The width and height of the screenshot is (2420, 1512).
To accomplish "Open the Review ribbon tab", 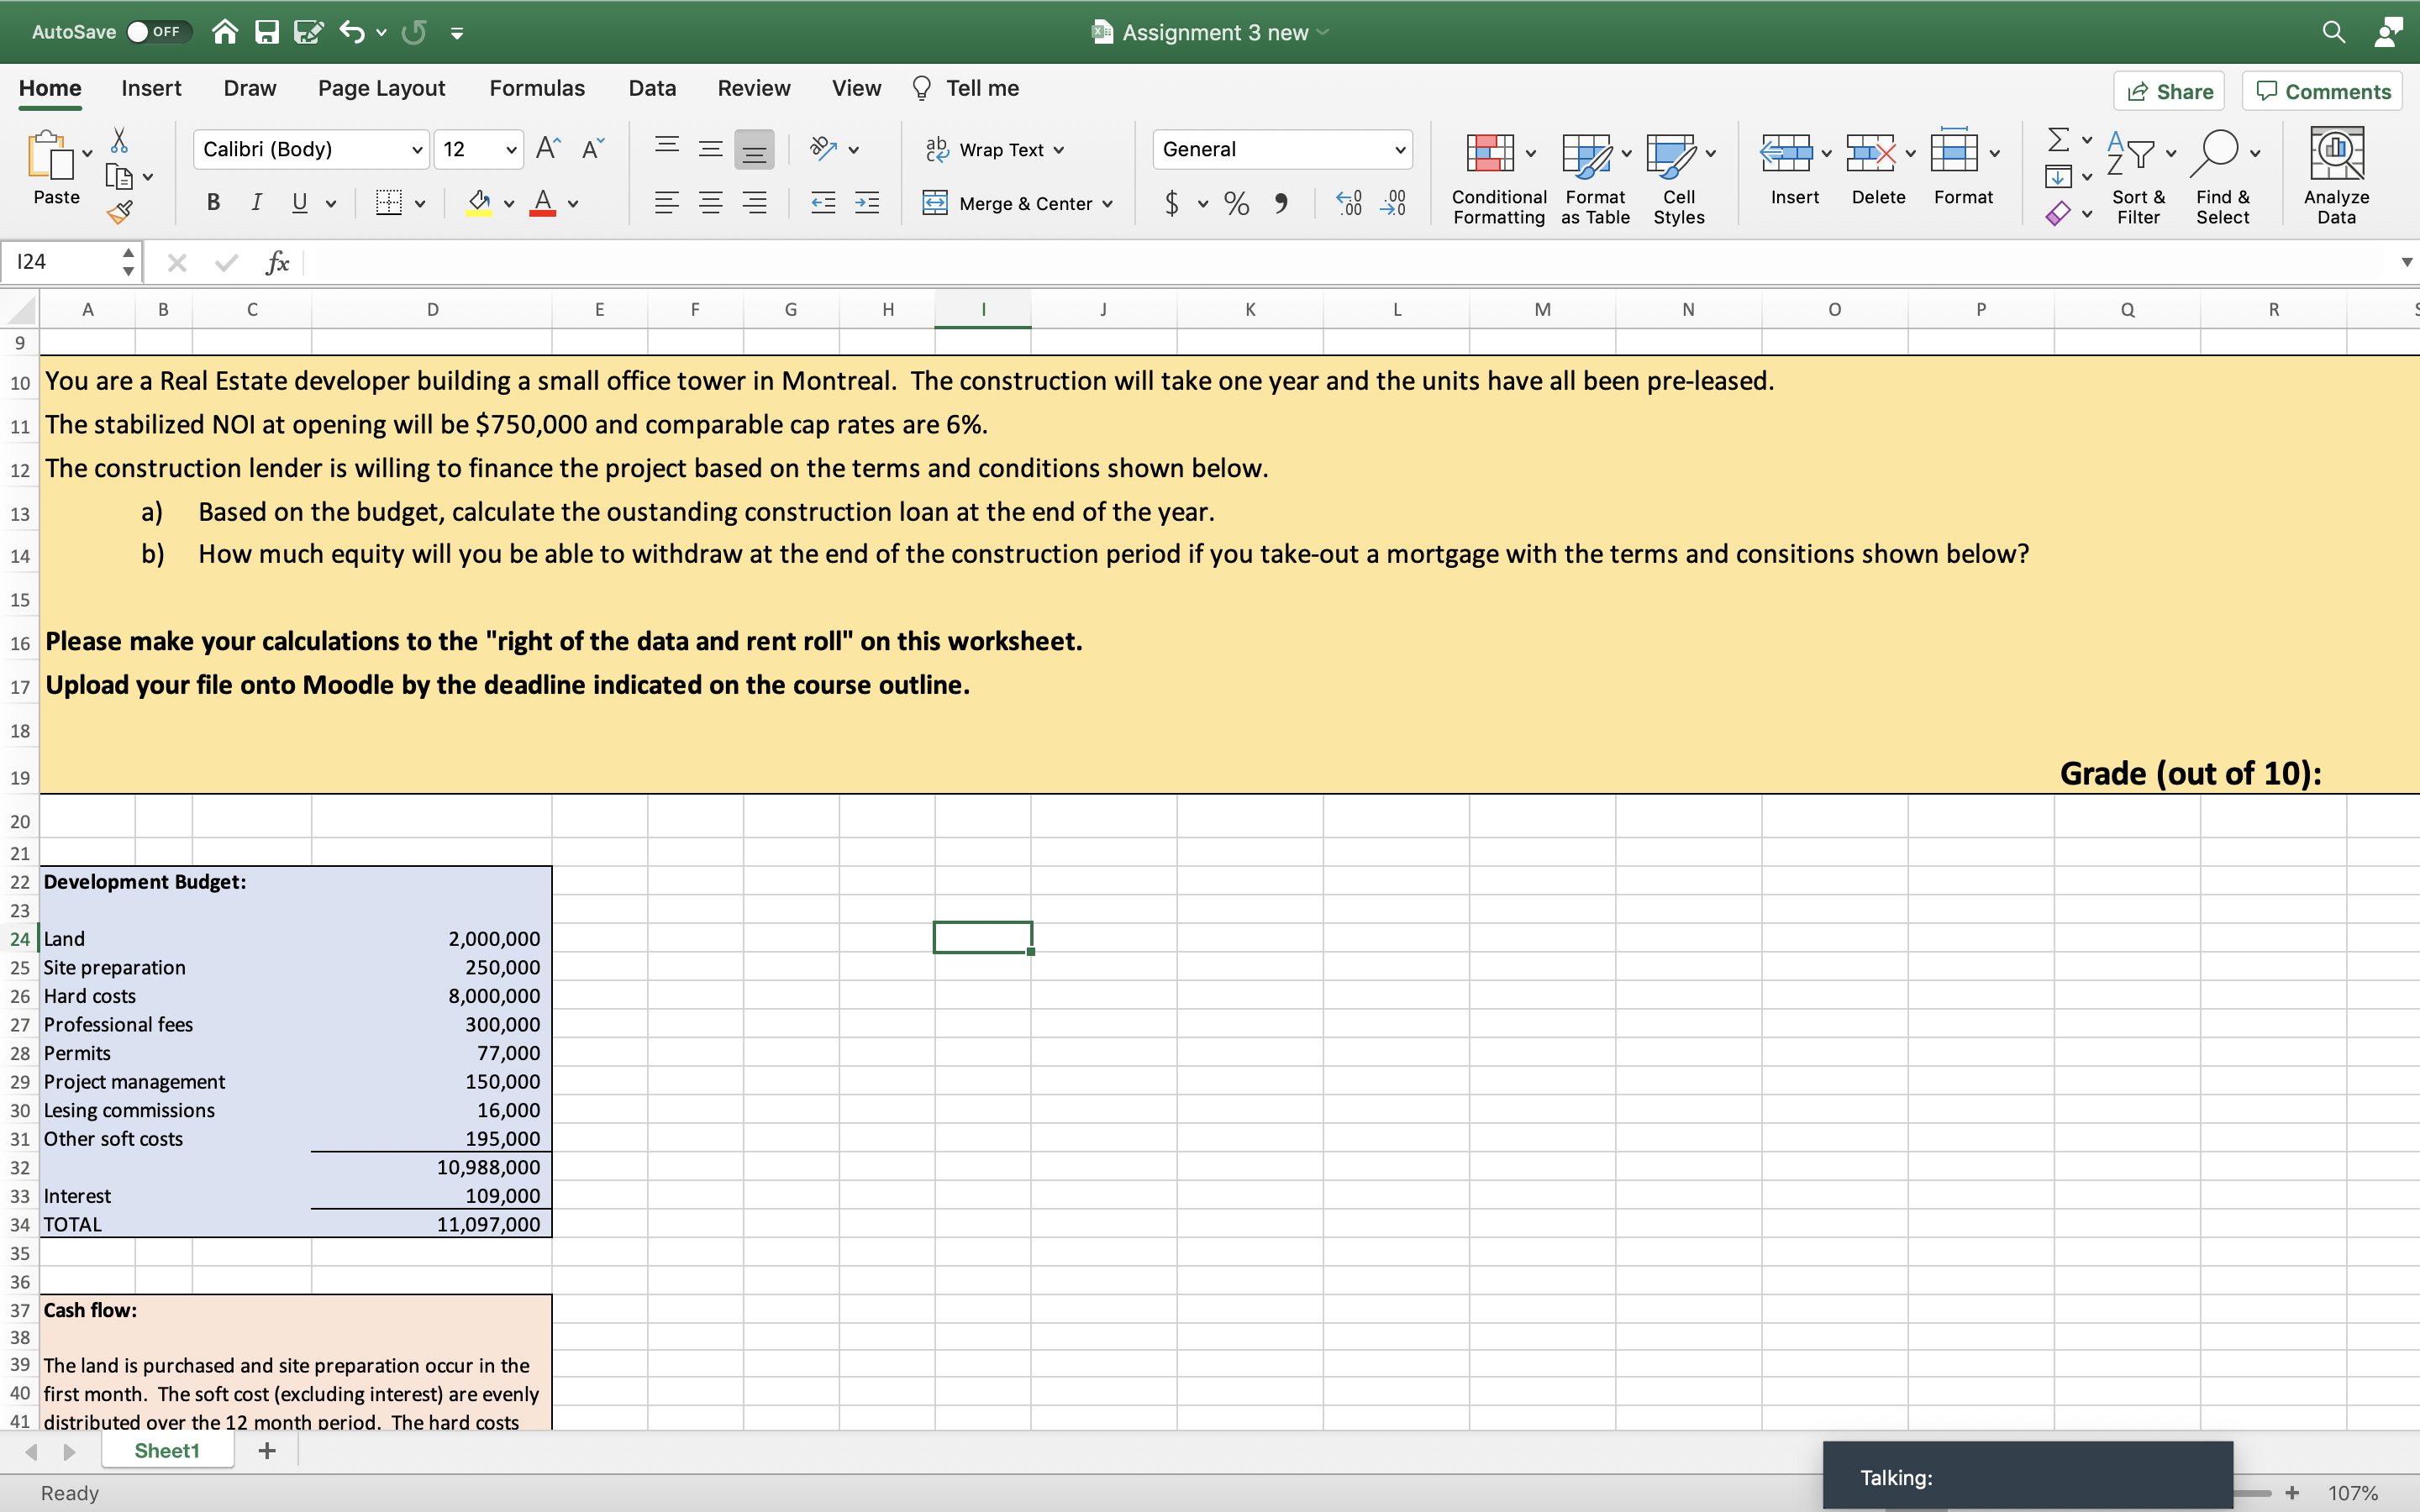I will [x=752, y=88].
